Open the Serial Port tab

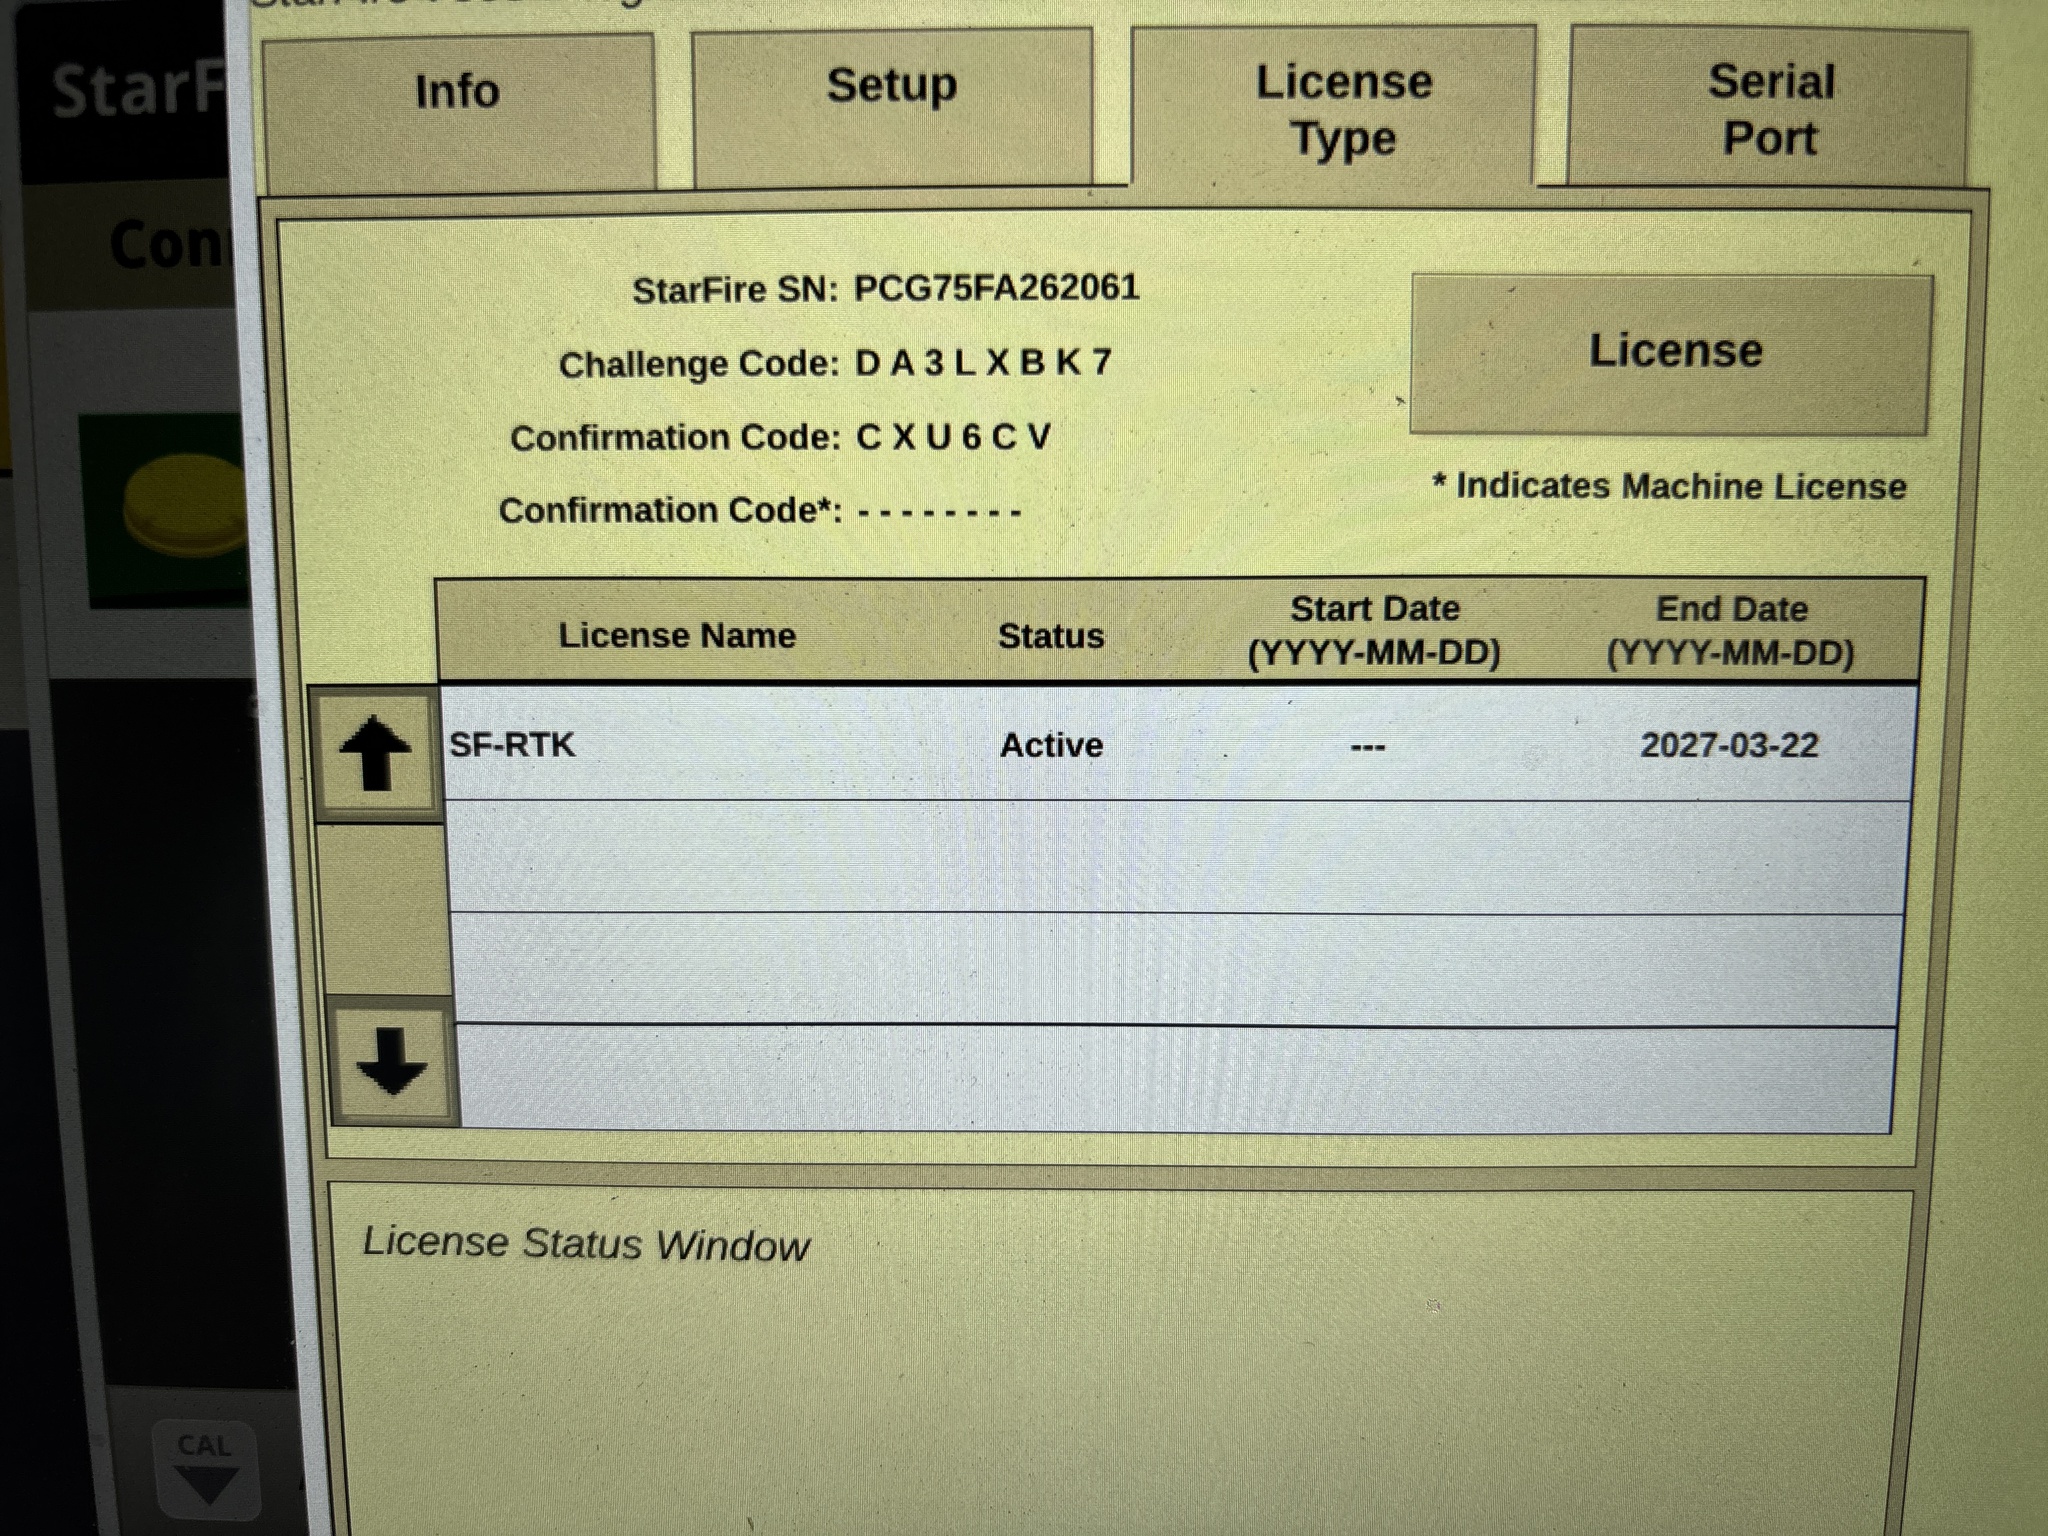[1768, 108]
